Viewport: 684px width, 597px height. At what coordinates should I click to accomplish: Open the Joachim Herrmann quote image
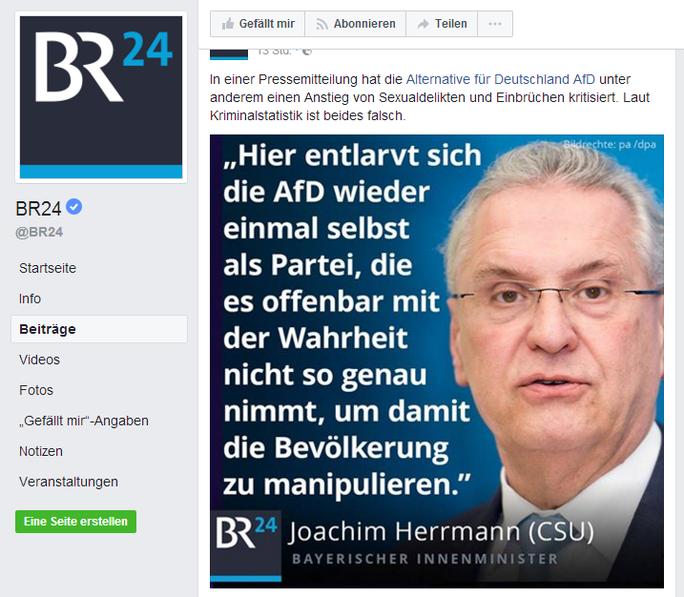[437, 361]
